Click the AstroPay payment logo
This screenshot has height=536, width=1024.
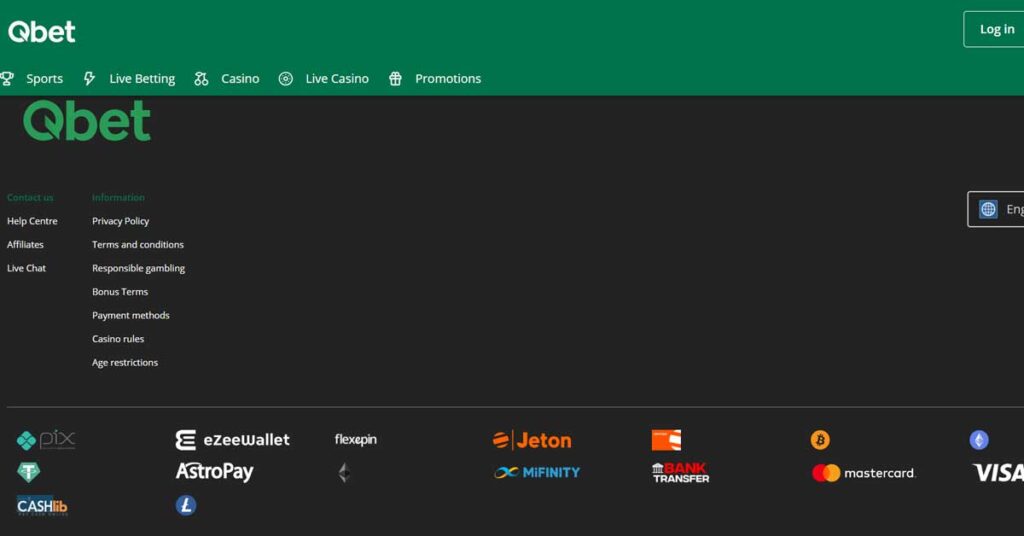[x=214, y=472]
